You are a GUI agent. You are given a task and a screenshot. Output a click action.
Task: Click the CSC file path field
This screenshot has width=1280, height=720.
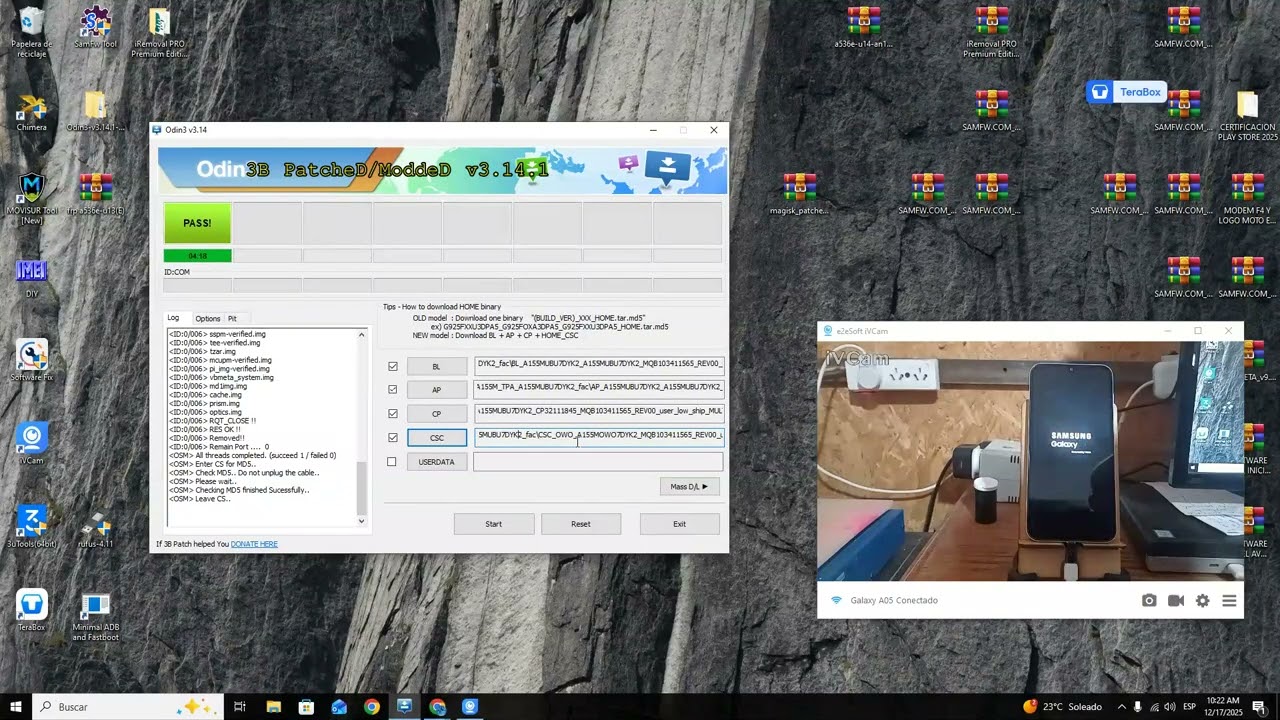(x=598, y=435)
